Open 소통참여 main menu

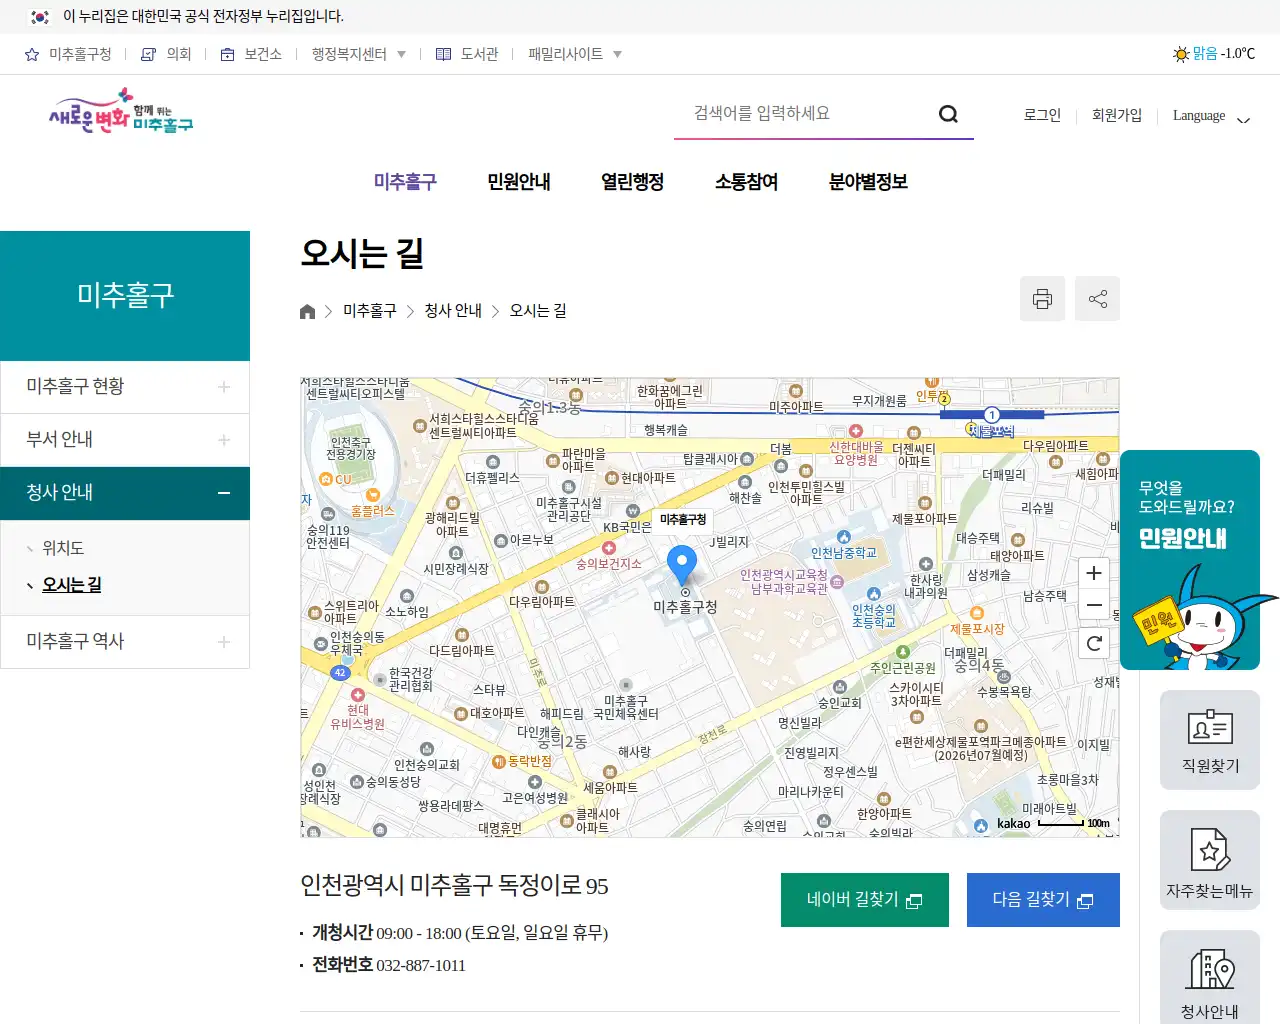(x=746, y=182)
